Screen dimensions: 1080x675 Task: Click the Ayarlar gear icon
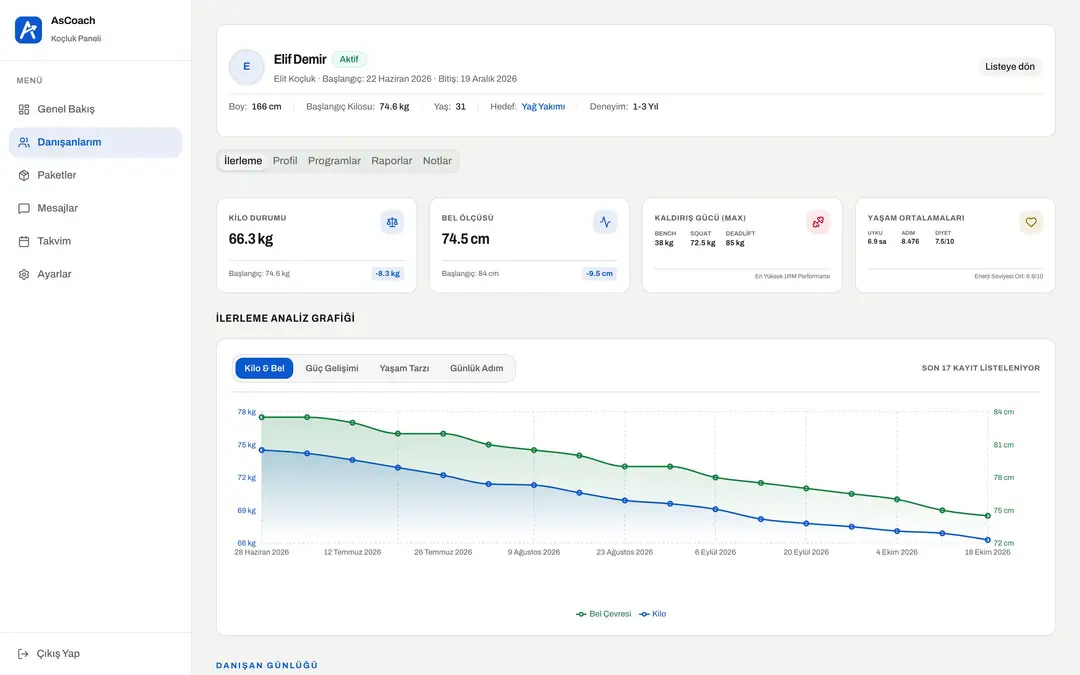click(24, 274)
